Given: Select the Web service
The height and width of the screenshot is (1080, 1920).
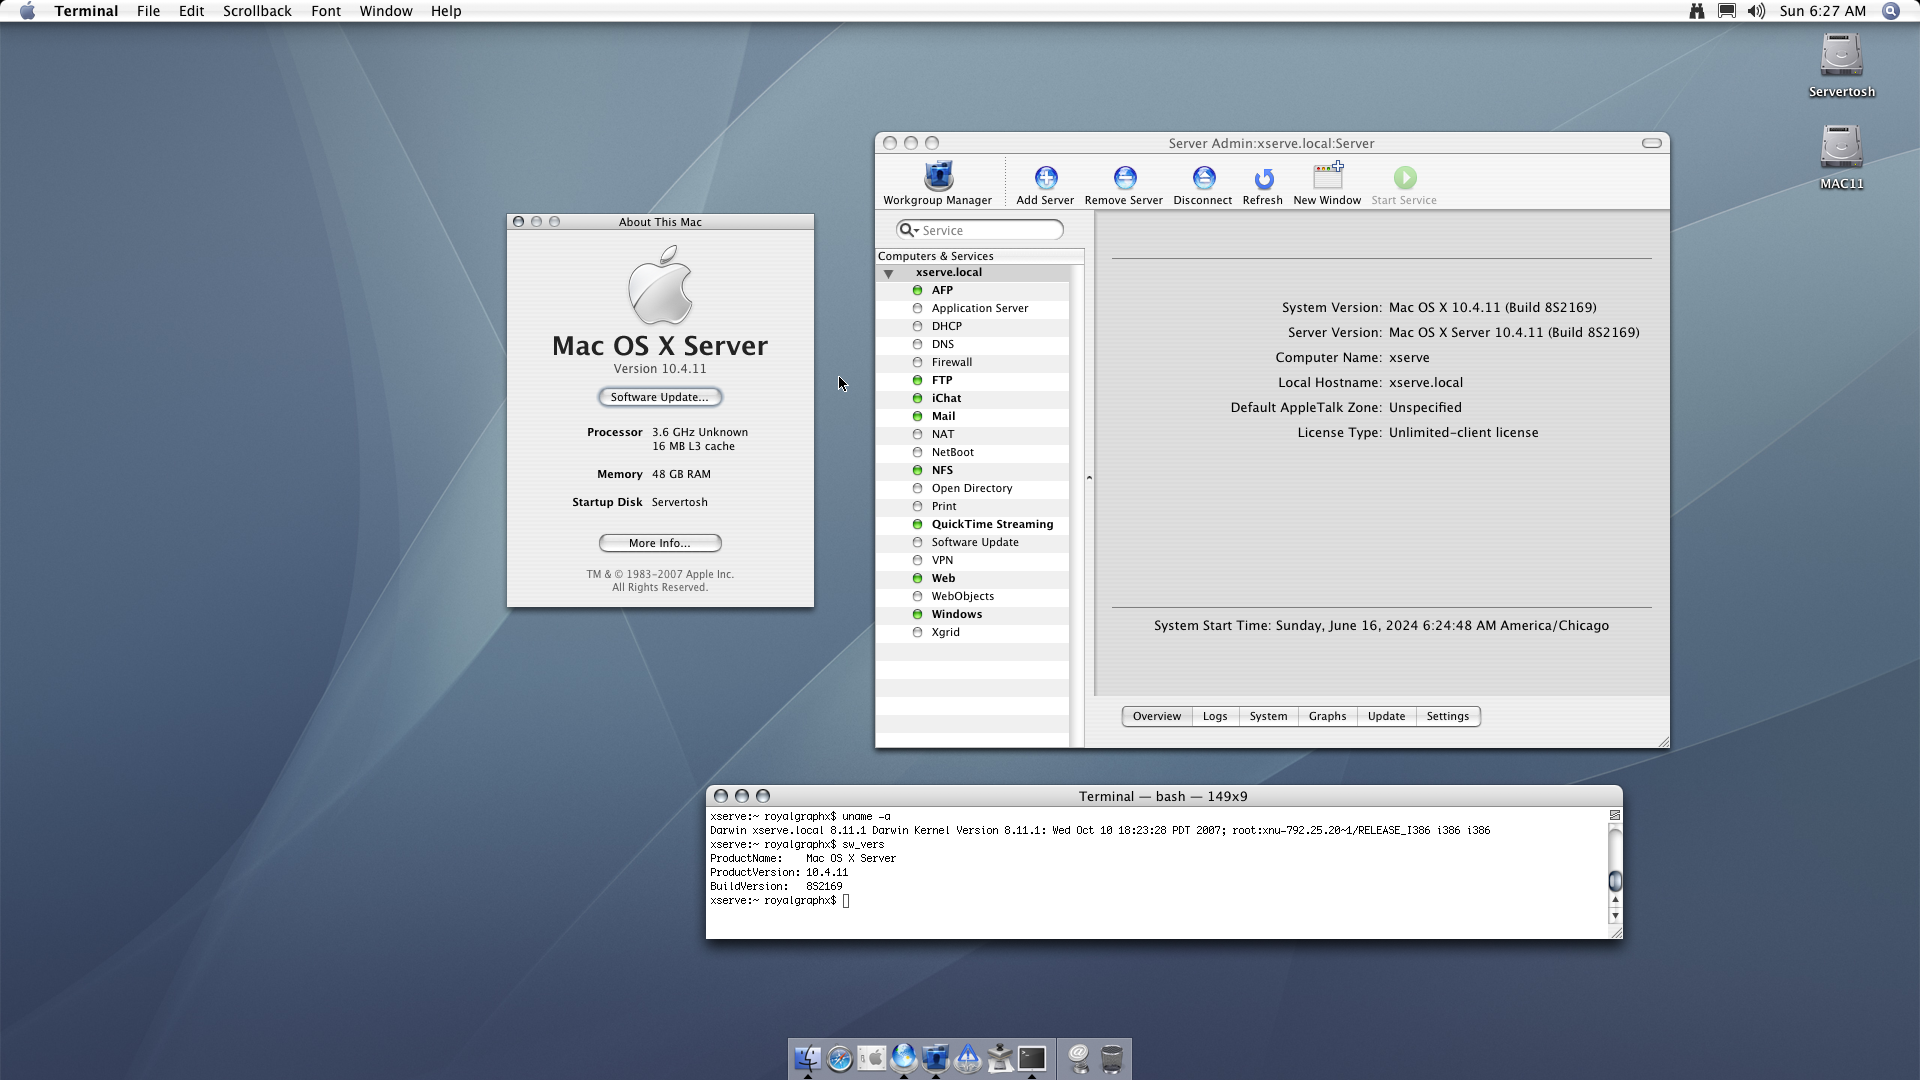Looking at the screenshot, I should [x=972, y=578].
